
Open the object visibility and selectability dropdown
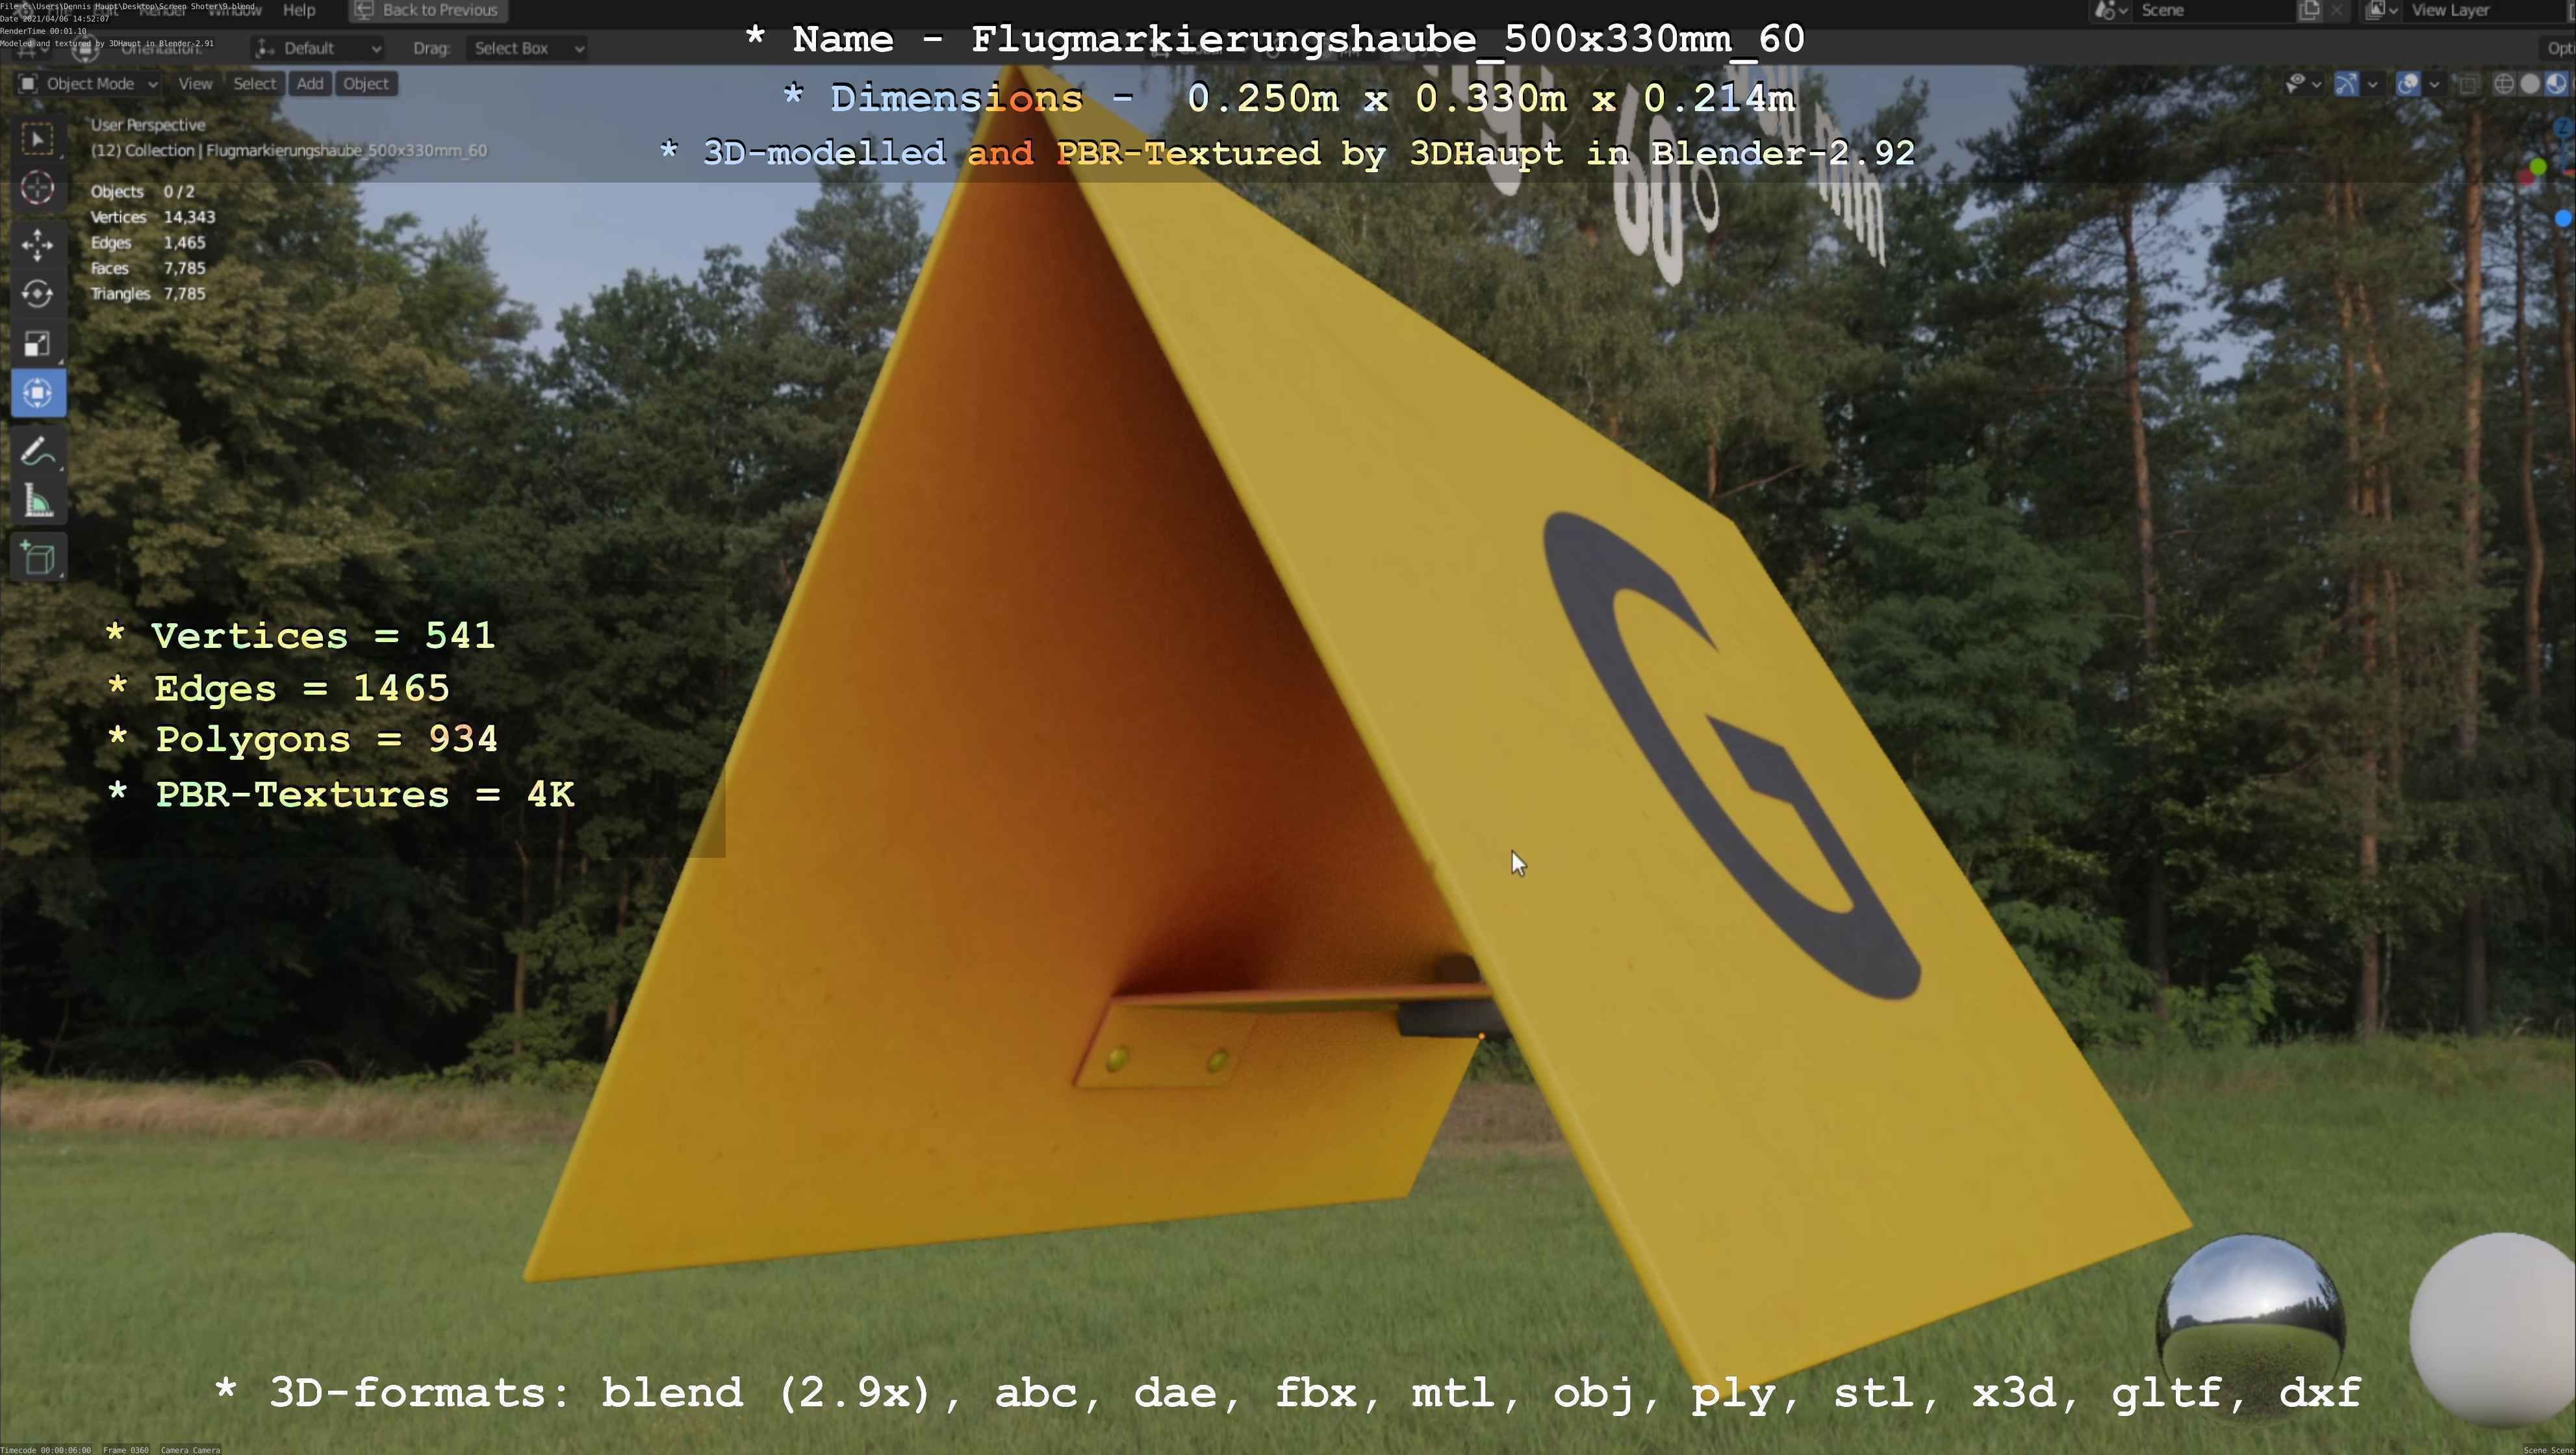(x=2303, y=84)
